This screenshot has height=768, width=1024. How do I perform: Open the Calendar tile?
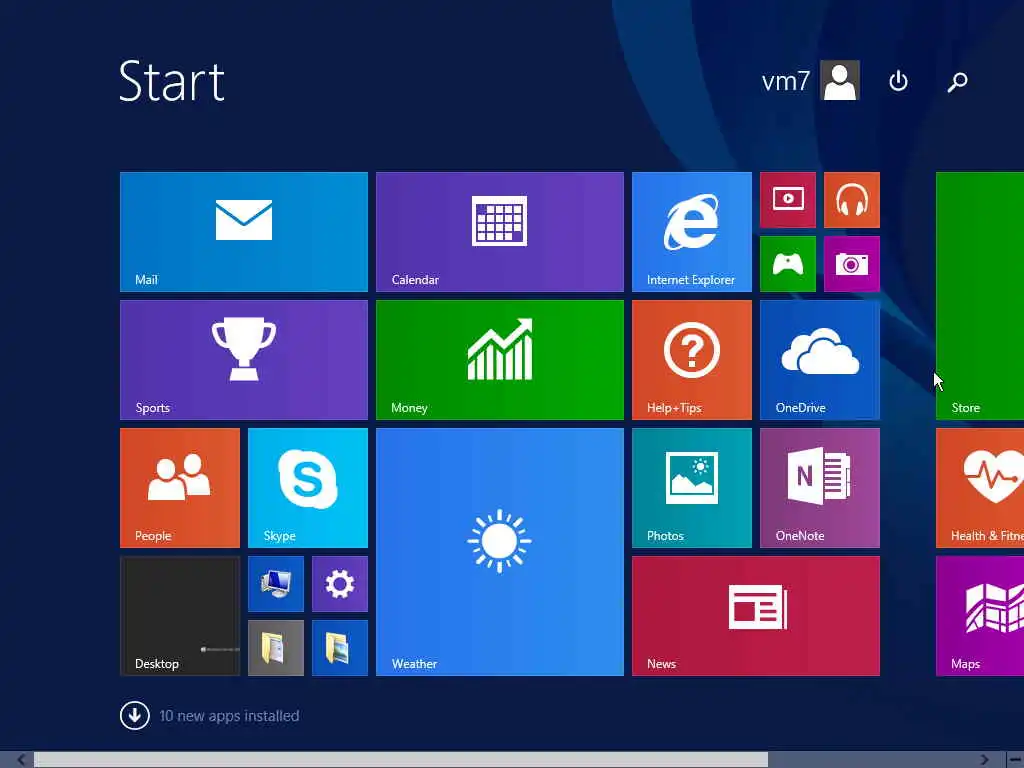click(x=500, y=232)
